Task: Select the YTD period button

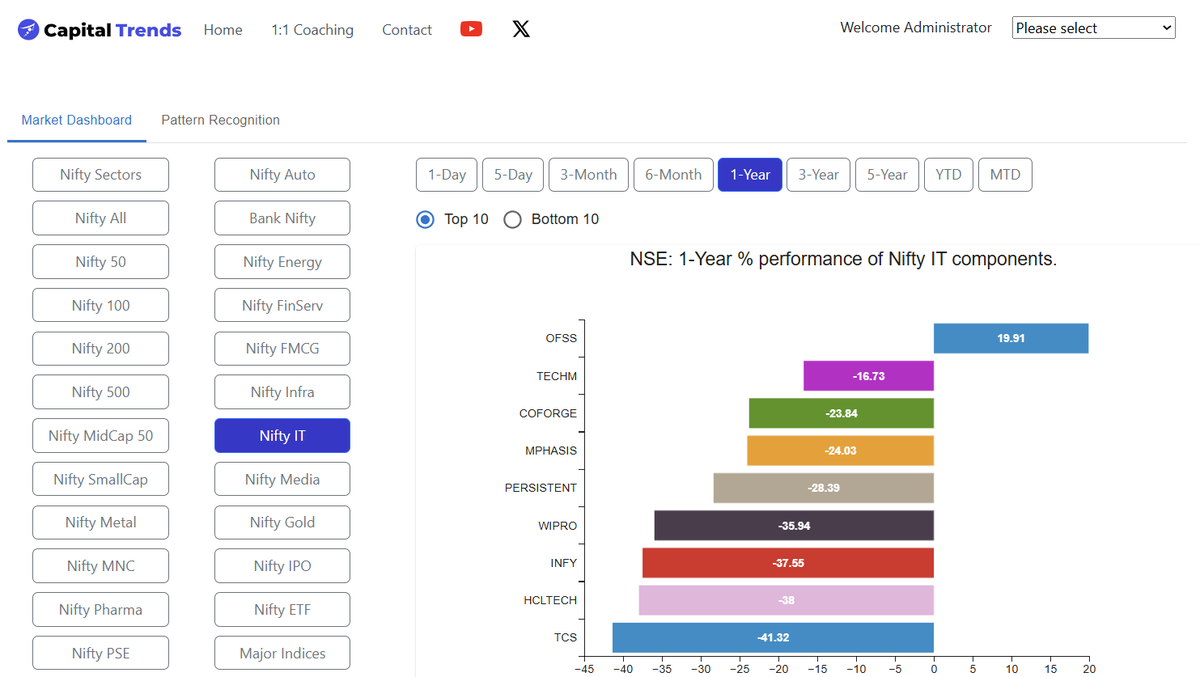Action: point(948,175)
